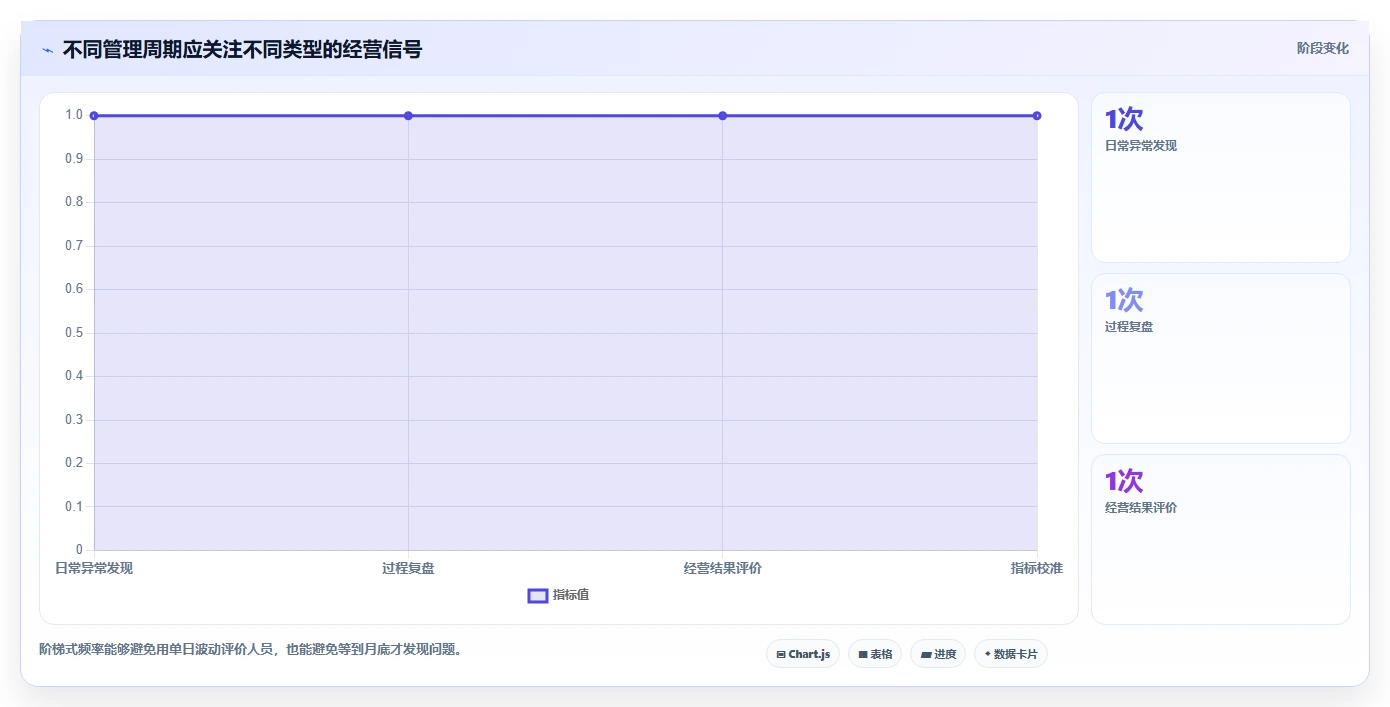Image resolution: width=1390 pixels, height=707 pixels.
Task: Open the 过程复盘 1次 data card
Action: tap(1220, 358)
